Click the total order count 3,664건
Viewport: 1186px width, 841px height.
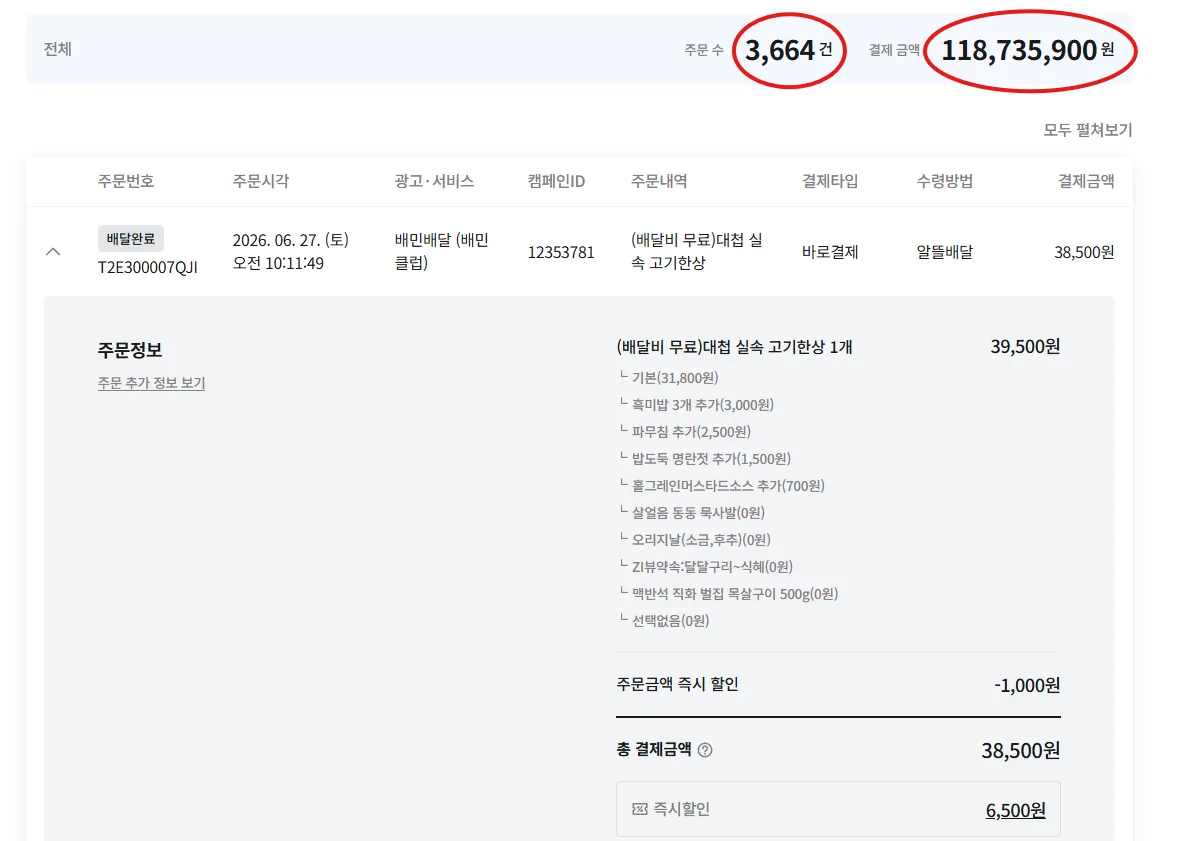point(788,51)
